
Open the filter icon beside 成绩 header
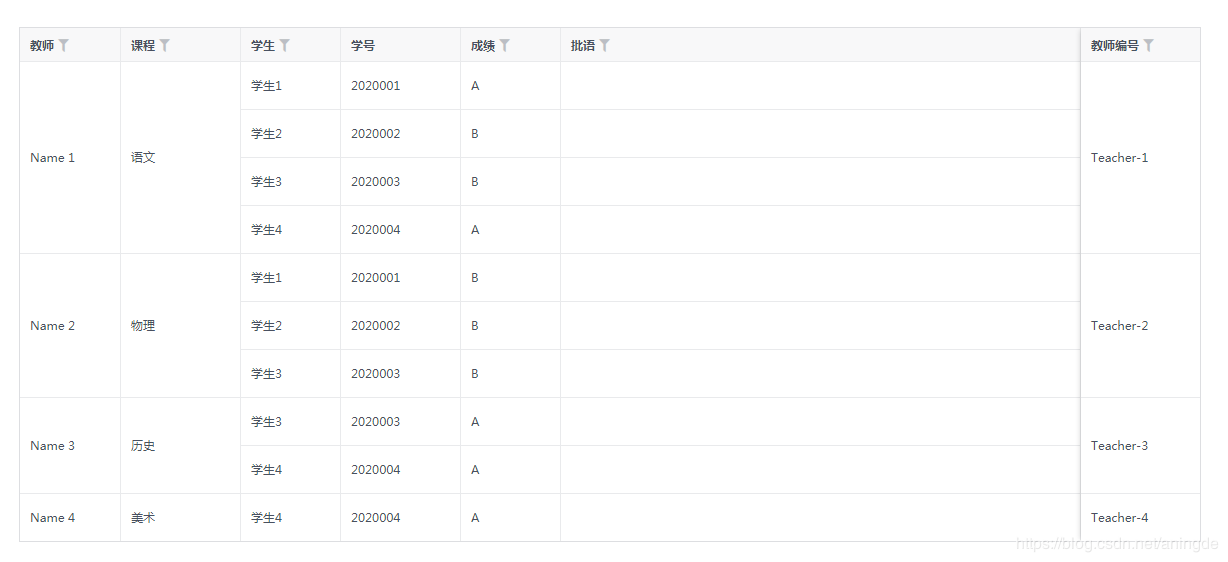click(505, 45)
